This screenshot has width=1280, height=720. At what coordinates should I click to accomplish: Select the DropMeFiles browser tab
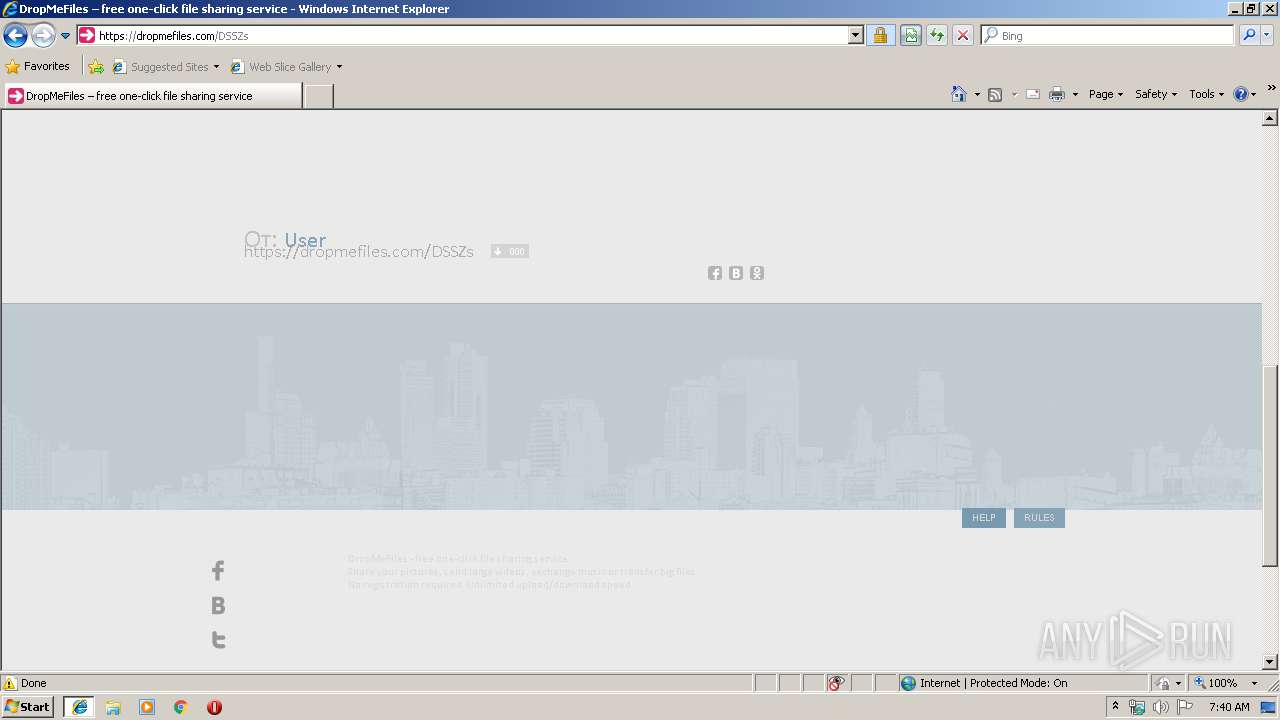[152, 96]
